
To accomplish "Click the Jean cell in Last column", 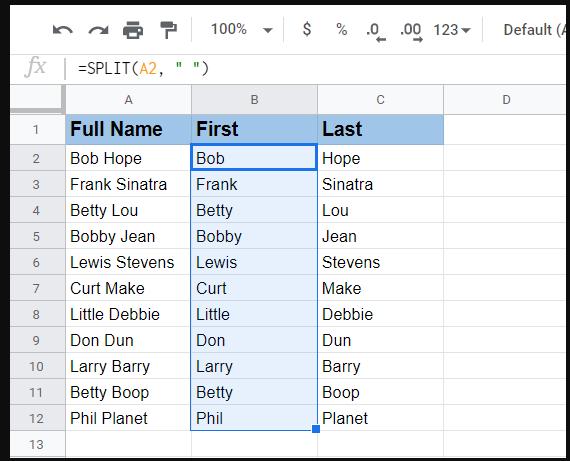I will pyautogui.click(x=380, y=236).
